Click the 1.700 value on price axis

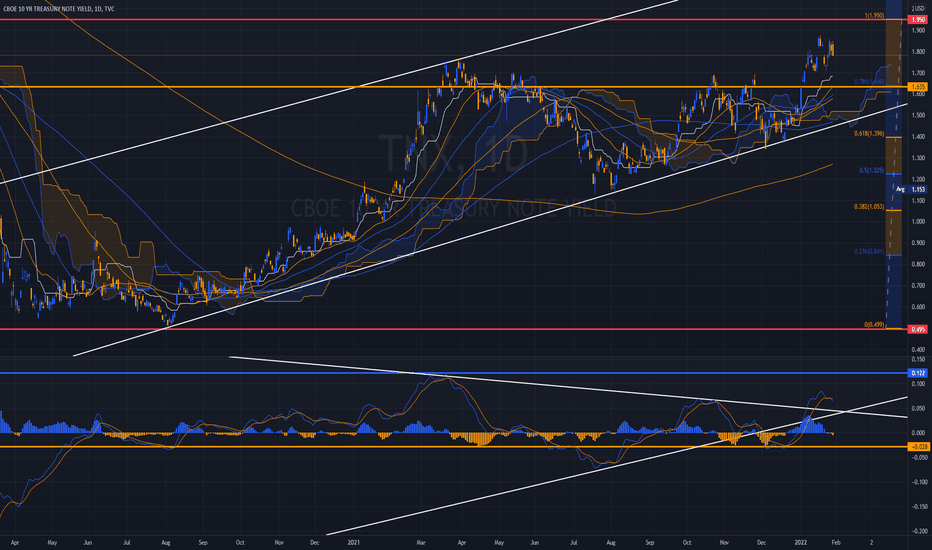[x=918, y=73]
